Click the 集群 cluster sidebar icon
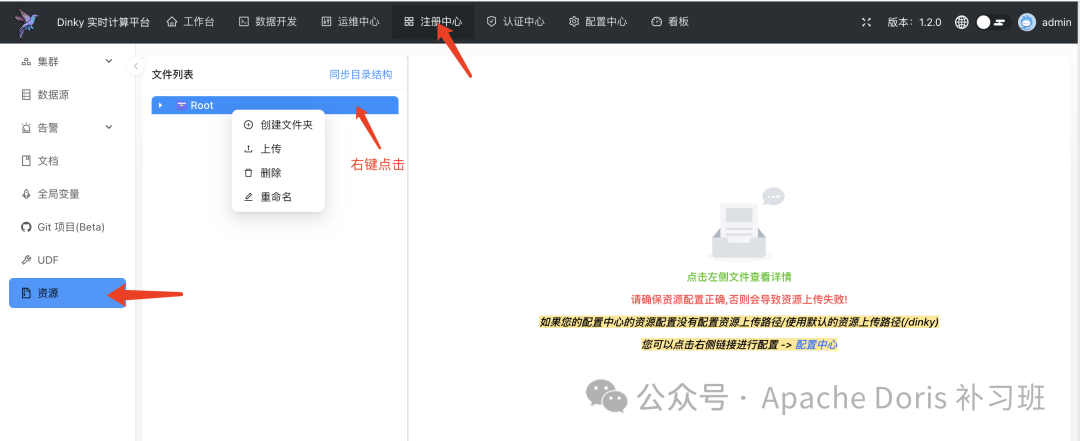This screenshot has height=441, width=1080. 26,61
